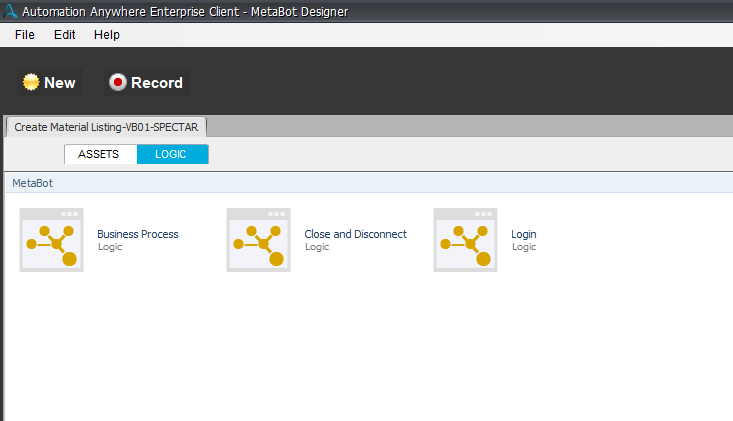The image size is (733, 421).
Task: Click the New button in the toolbar
Action: [x=50, y=82]
